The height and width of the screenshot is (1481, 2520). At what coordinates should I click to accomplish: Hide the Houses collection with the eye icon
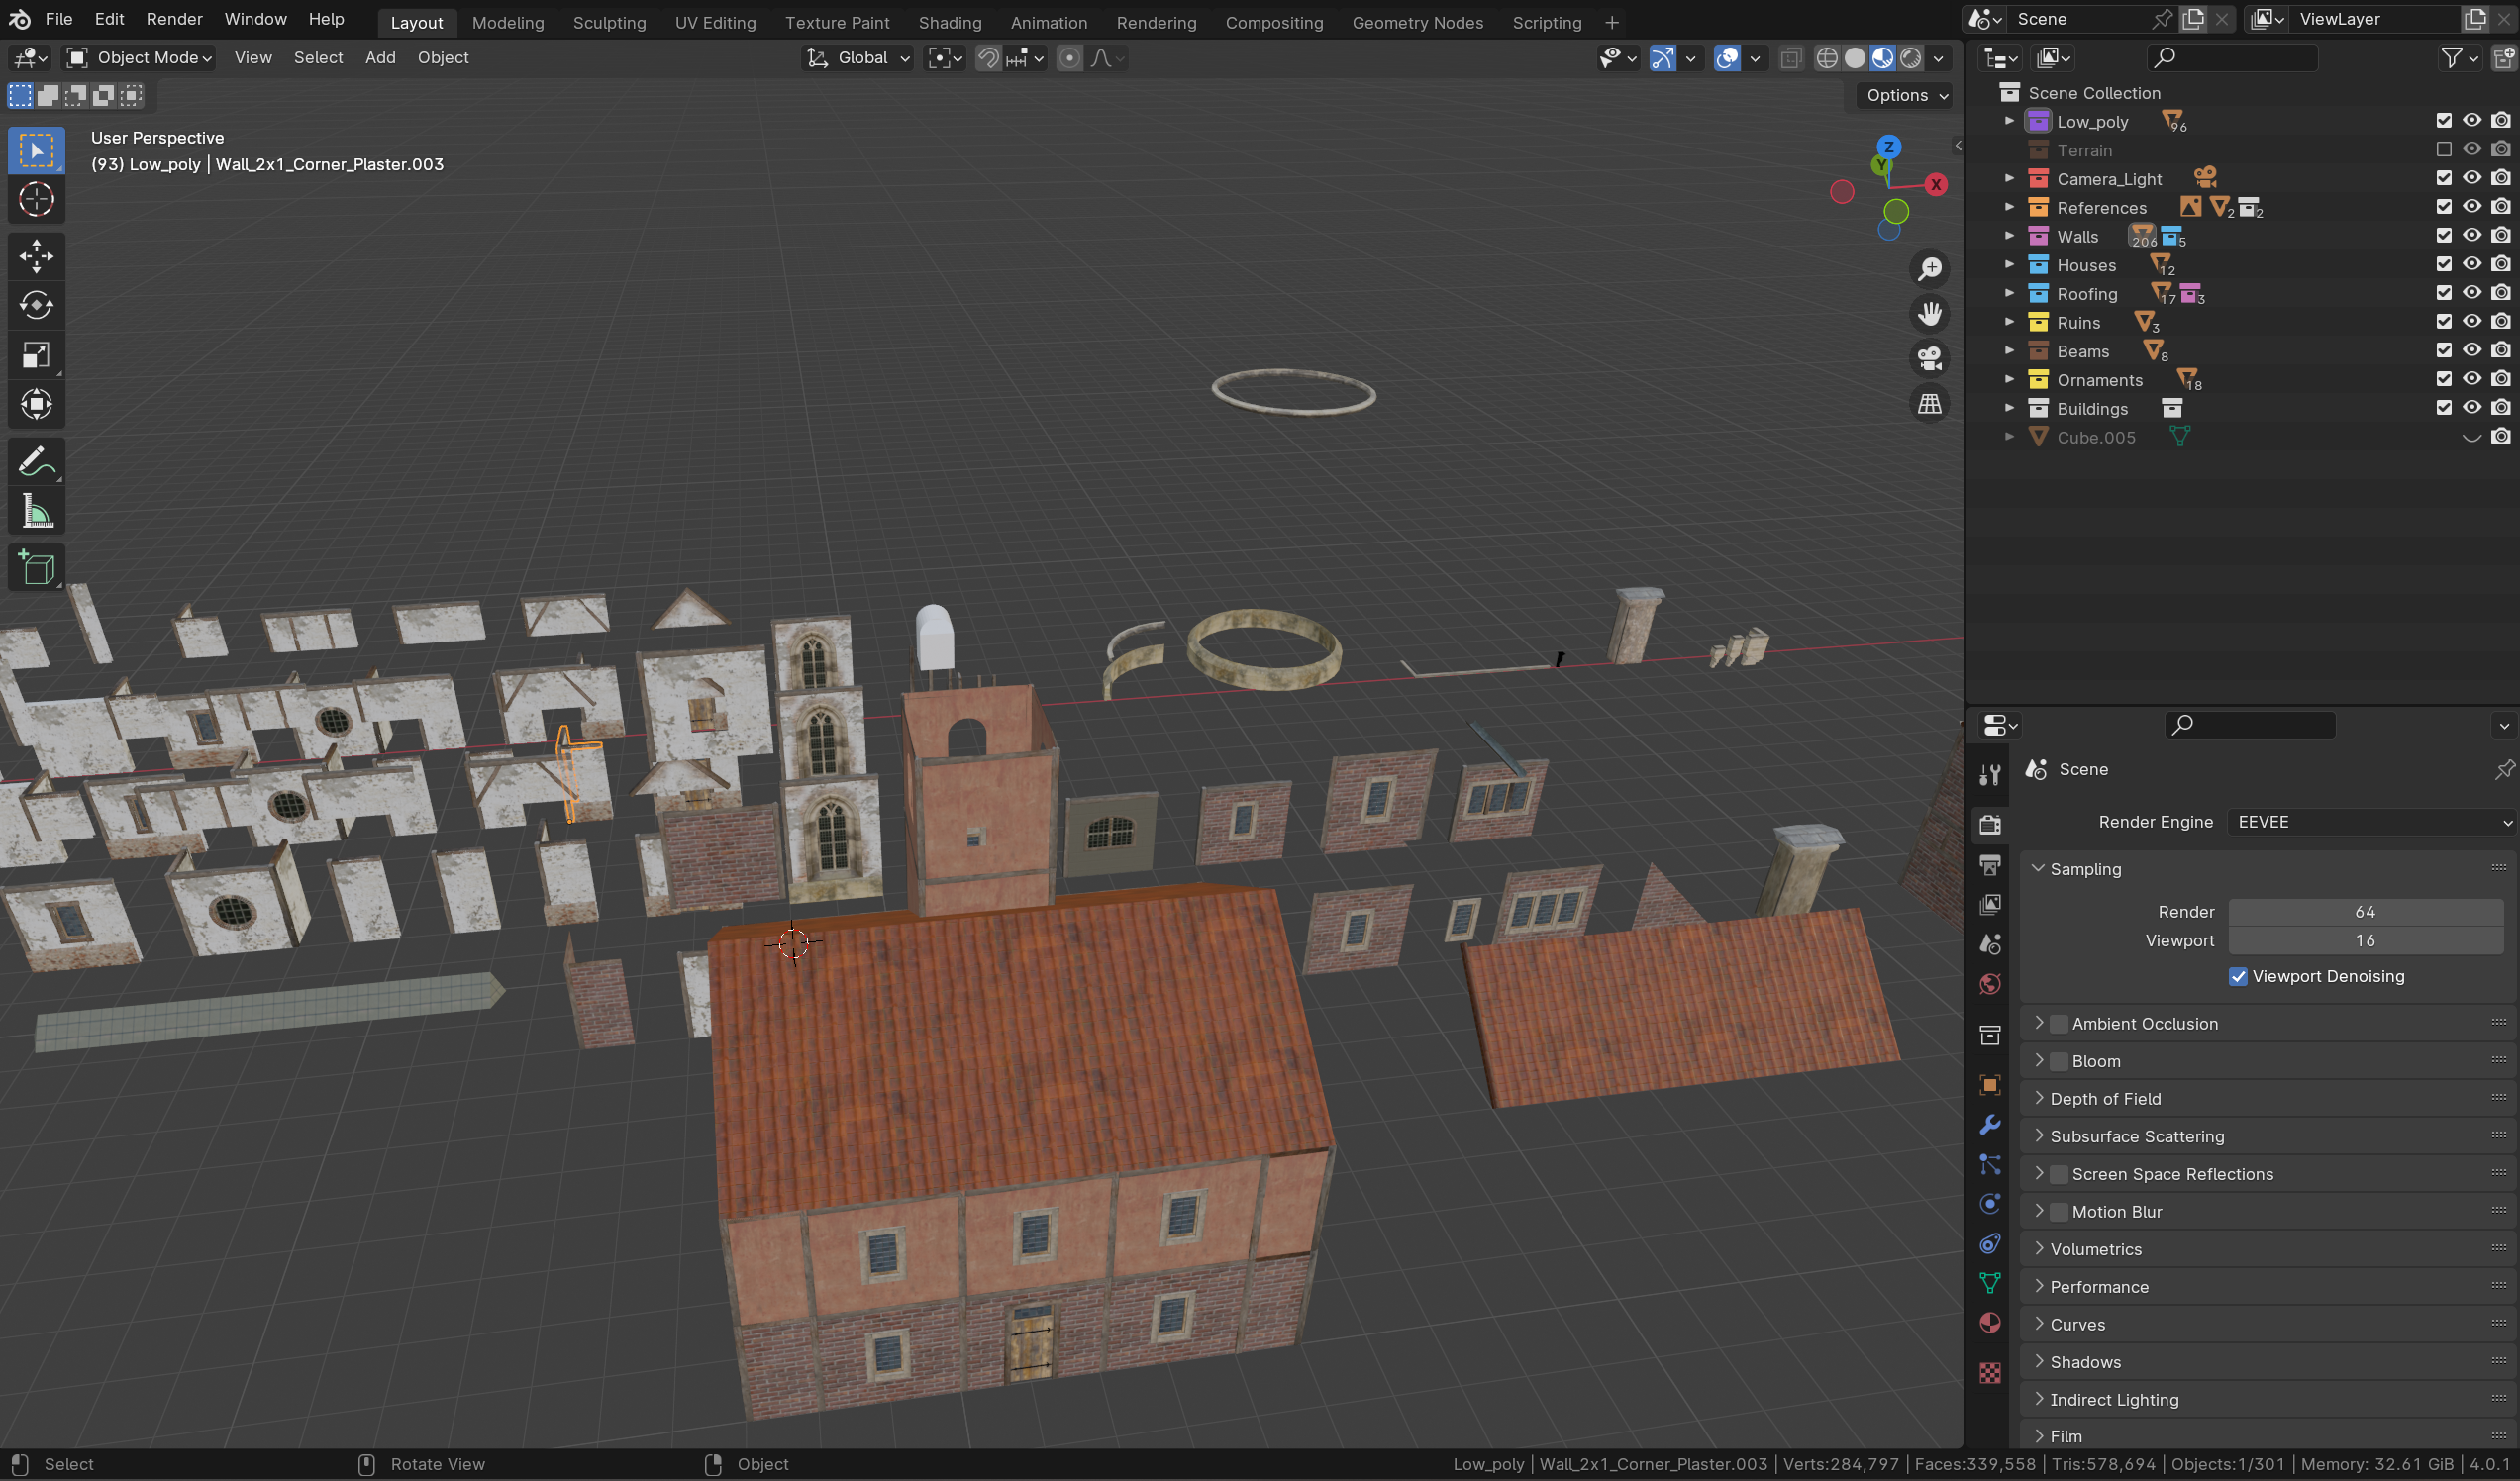(2471, 264)
